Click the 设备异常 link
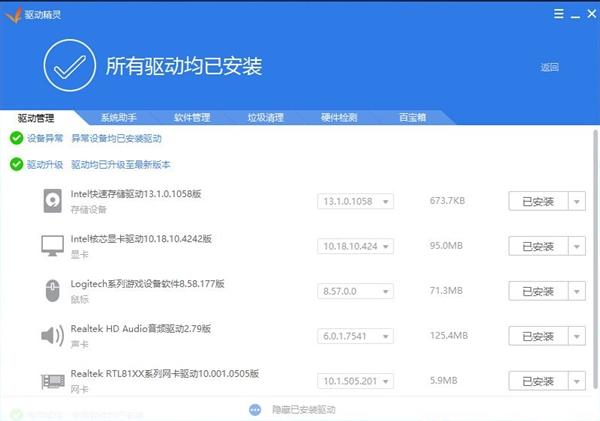600x421 pixels. click(45, 138)
